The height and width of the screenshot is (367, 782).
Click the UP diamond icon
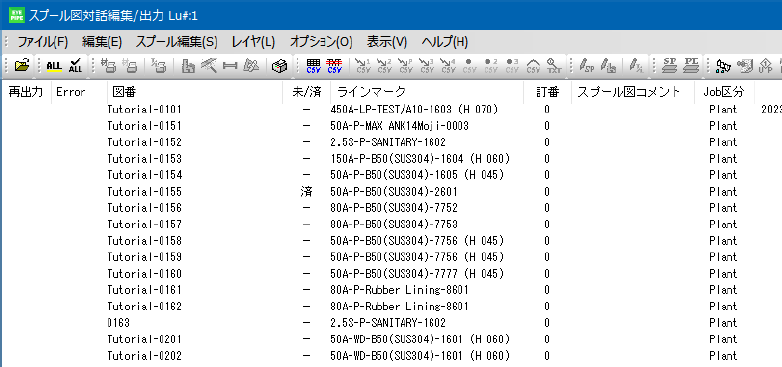766,66
